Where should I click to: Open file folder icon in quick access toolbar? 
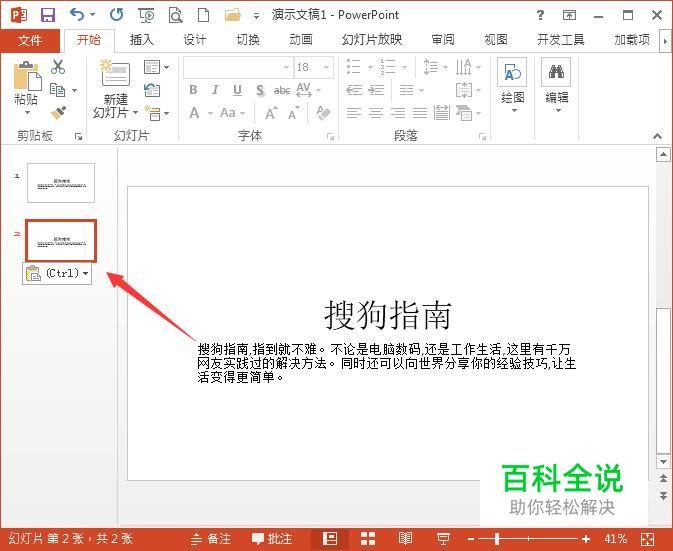233,15
